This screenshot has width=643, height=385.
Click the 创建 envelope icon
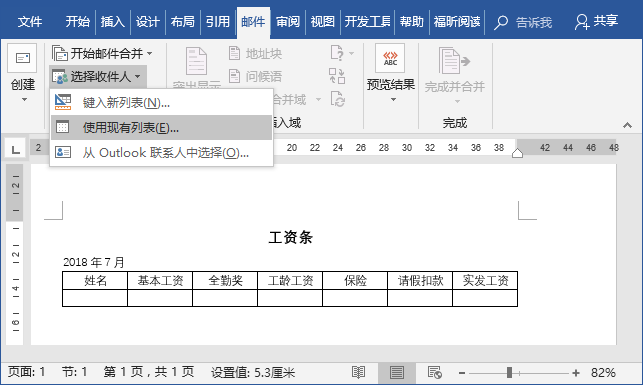pyautogui.click(x=22, y=58)
